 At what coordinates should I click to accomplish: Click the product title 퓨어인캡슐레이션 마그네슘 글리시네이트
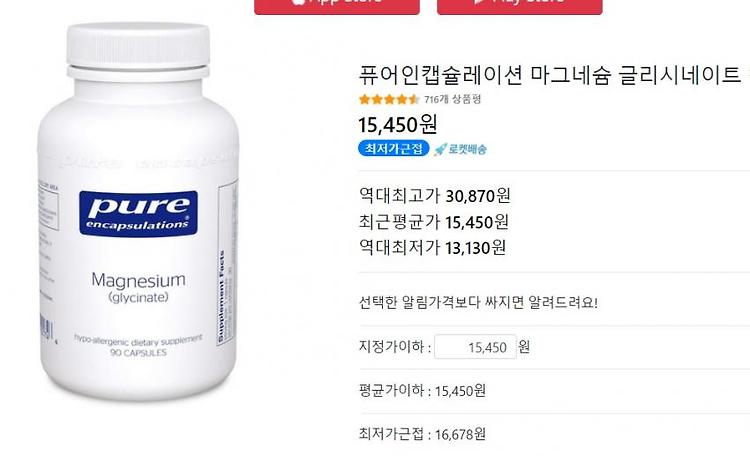[x=550, y=75]
